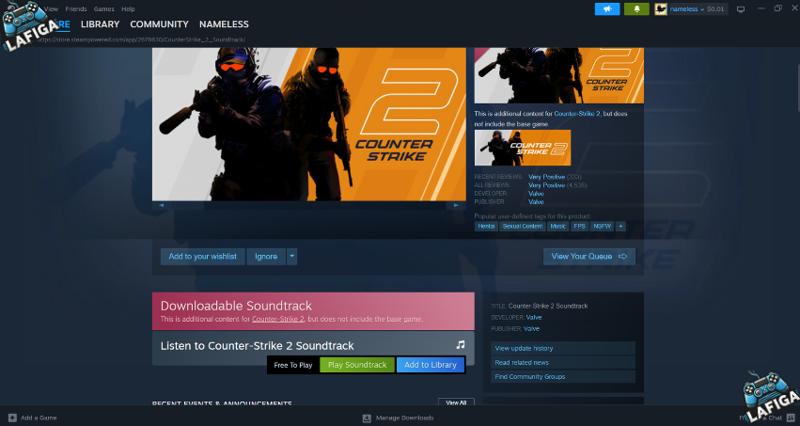Enter Big Picture mode via monitor icon
The image size is (800, 426).
pyautogui.click(x=741, y=9)
